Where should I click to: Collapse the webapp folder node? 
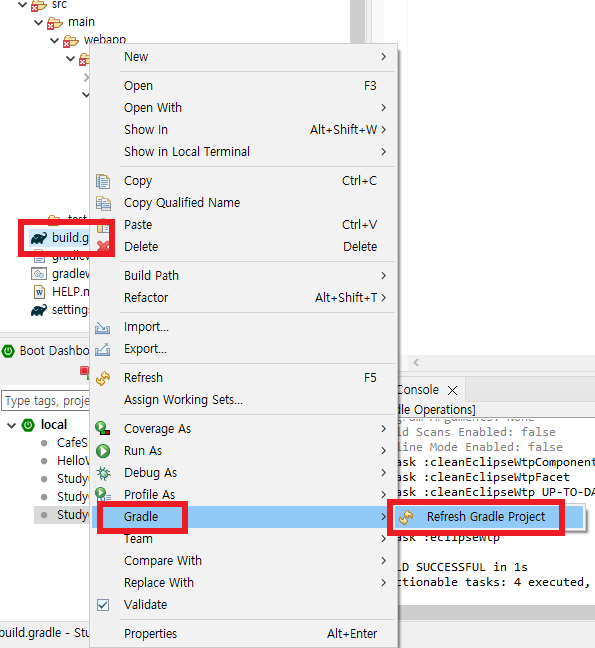(54, 40)
